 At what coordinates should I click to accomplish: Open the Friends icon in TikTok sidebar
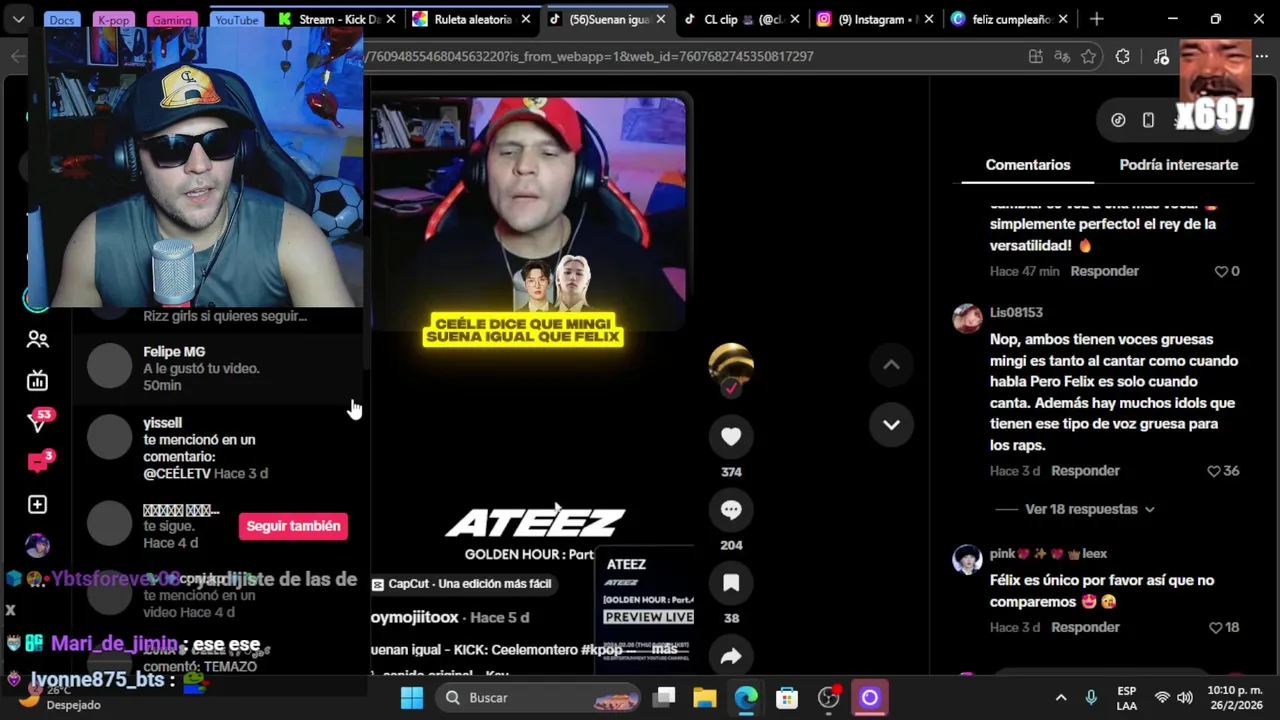click(x=38, y=339)
